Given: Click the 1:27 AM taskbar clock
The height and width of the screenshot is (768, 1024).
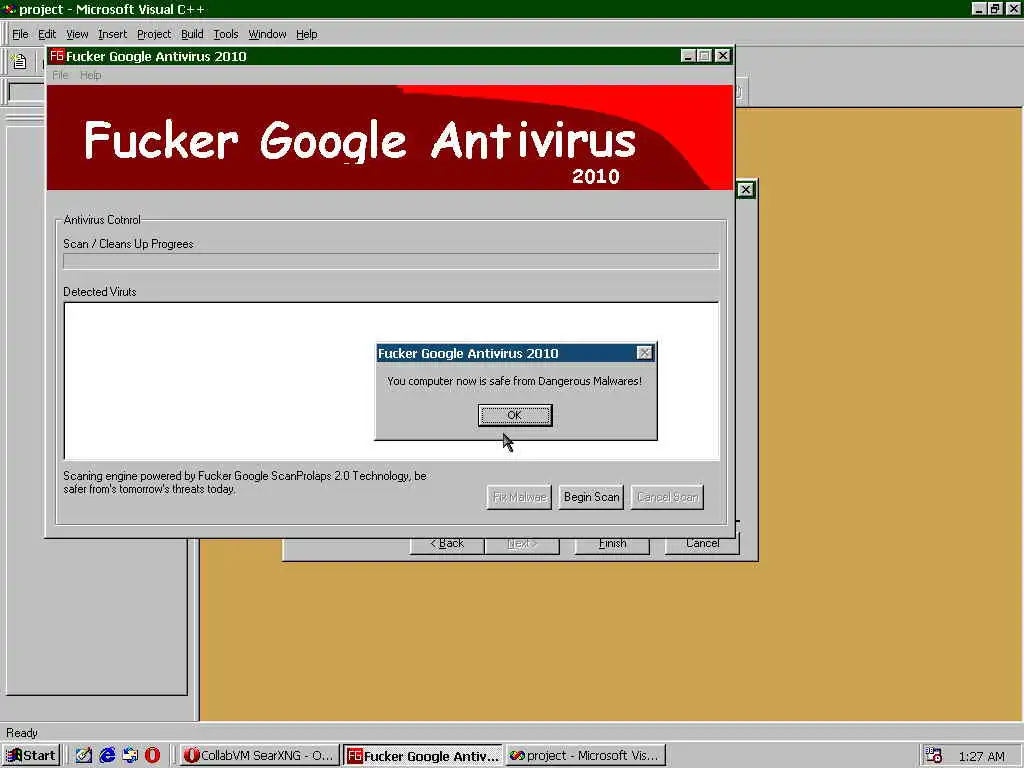Looking at the screenshot, I should (x=982, y=756).
